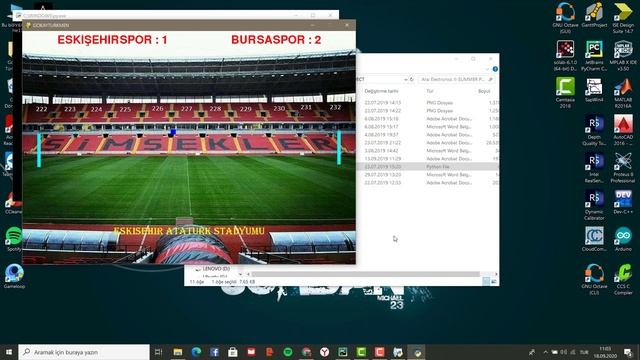Show hidden system tray icons
Viewport: 640px width, 360px height.
[545, 352]
